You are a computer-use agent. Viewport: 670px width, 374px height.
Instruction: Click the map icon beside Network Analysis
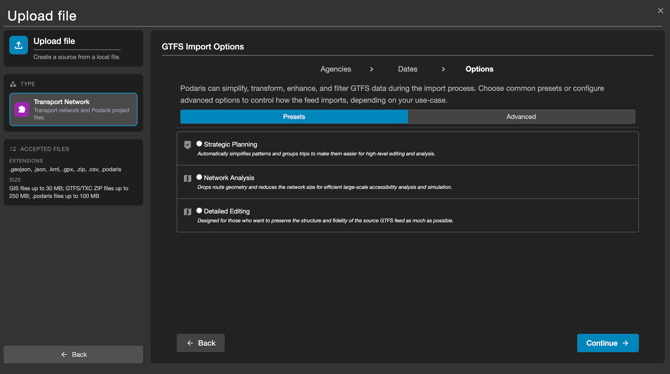[x=187, y=178]
